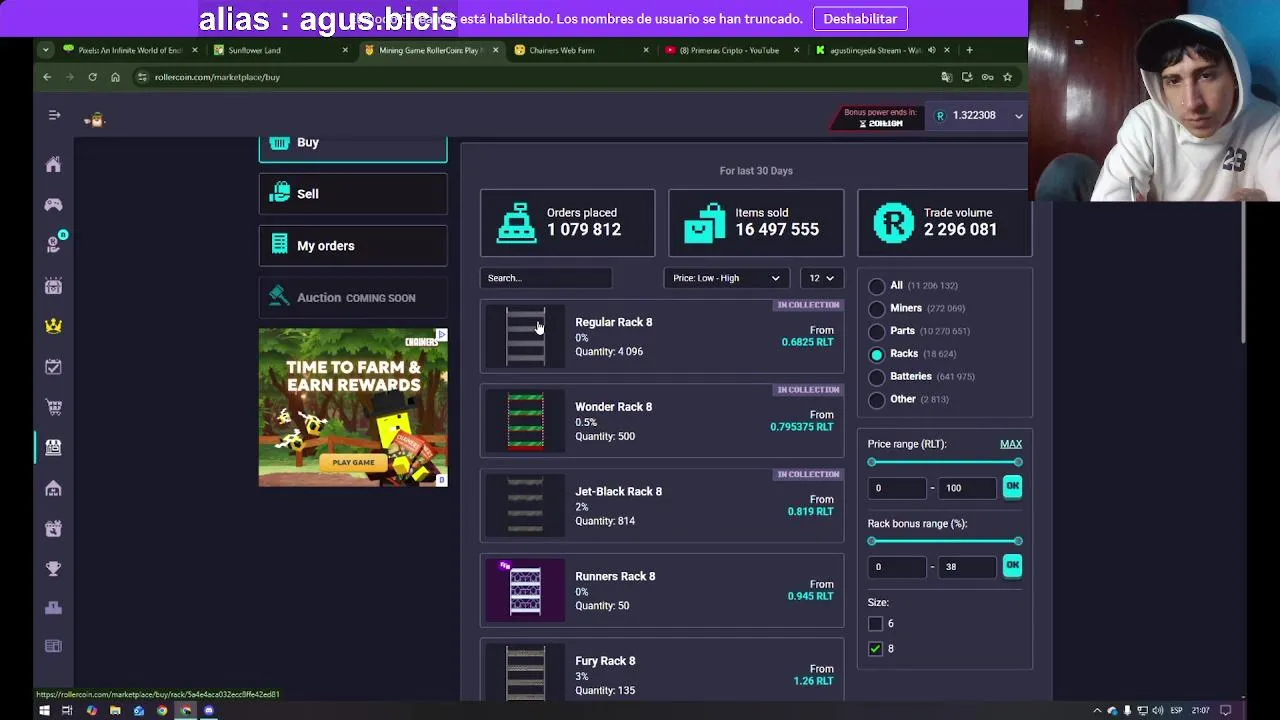The image size is (1280, 720).
Task: Open a new browser tab with plus icon
Action: 969,50
